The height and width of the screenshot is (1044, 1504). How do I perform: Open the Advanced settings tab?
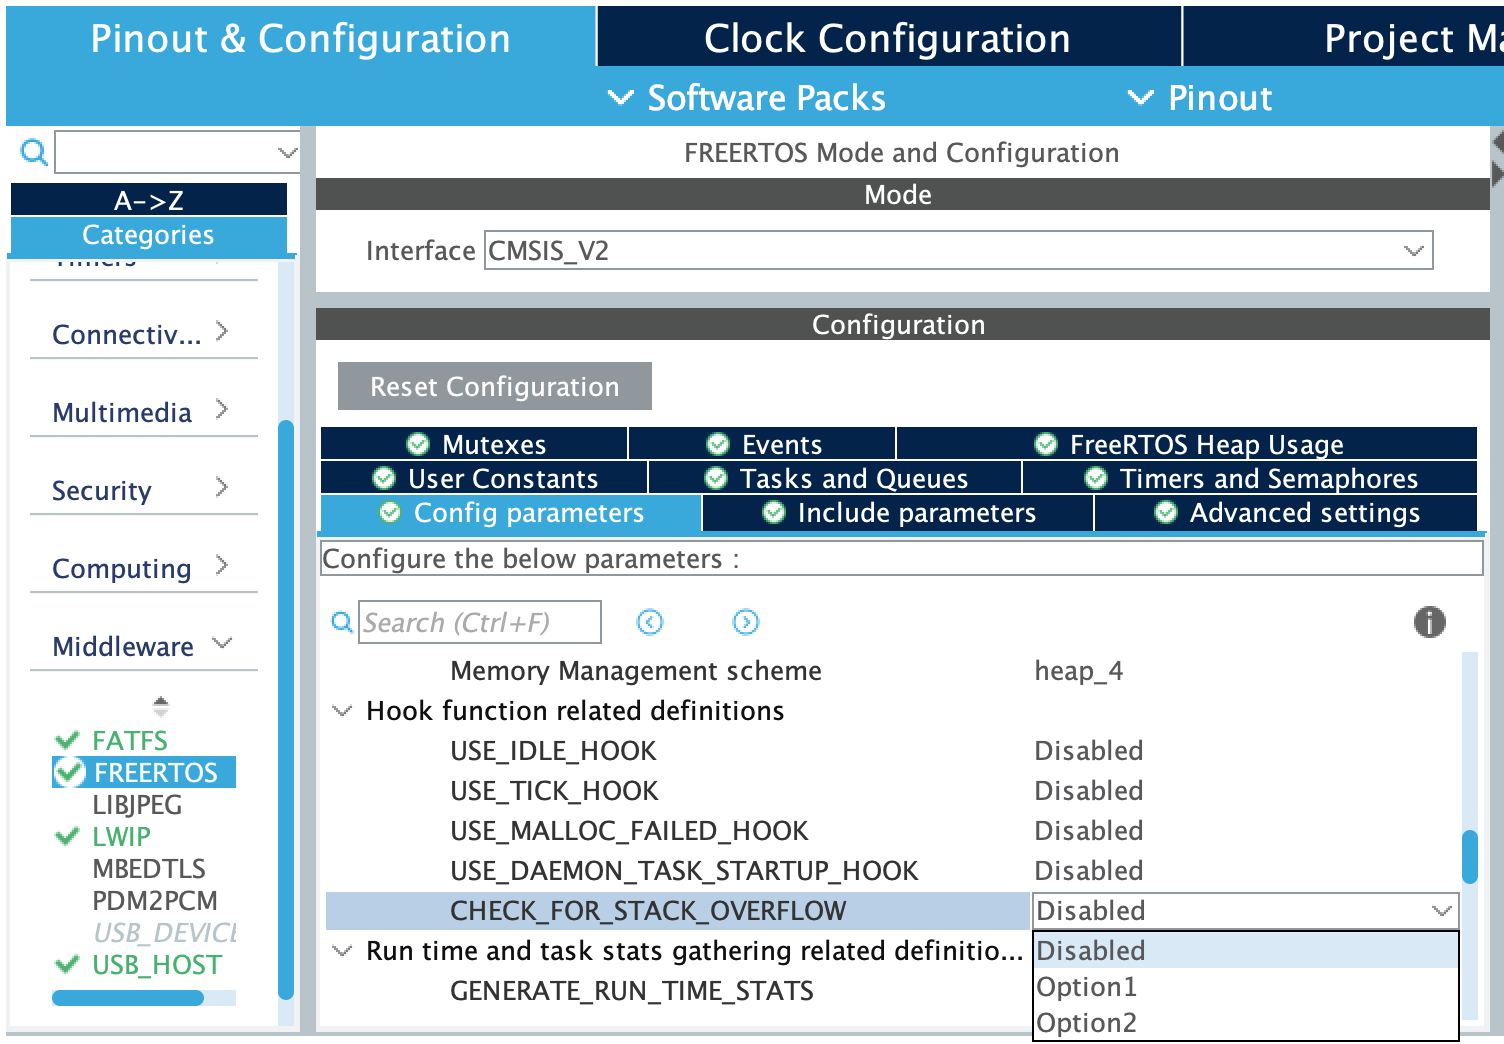pos(1286,512)
